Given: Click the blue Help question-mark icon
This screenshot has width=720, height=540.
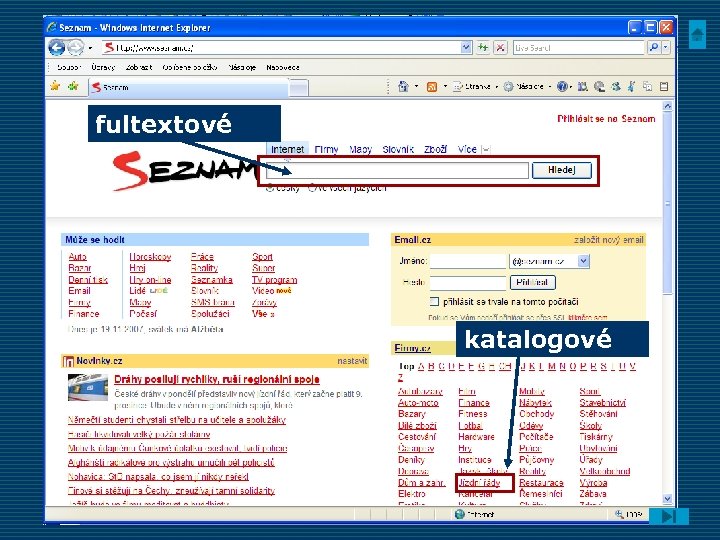Looking at the screenshot, I should [562, 86].
